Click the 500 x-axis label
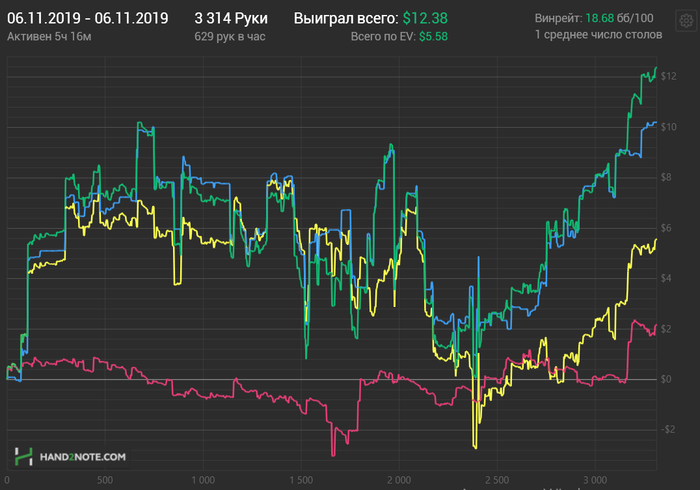The height and width of the screenshot is (490, 700). pyautogui.click(x=105, y=480)
